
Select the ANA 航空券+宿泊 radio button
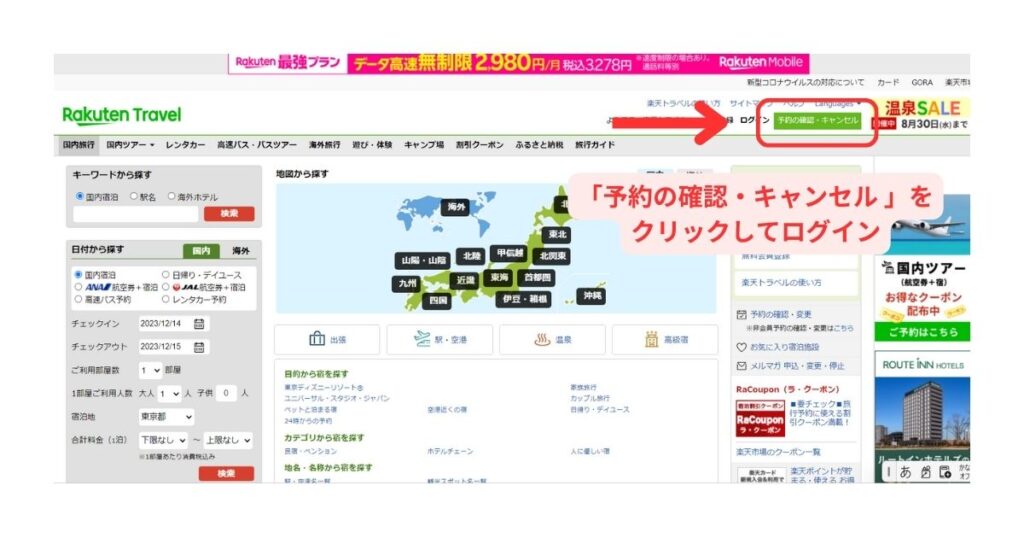tap(78, 287)
